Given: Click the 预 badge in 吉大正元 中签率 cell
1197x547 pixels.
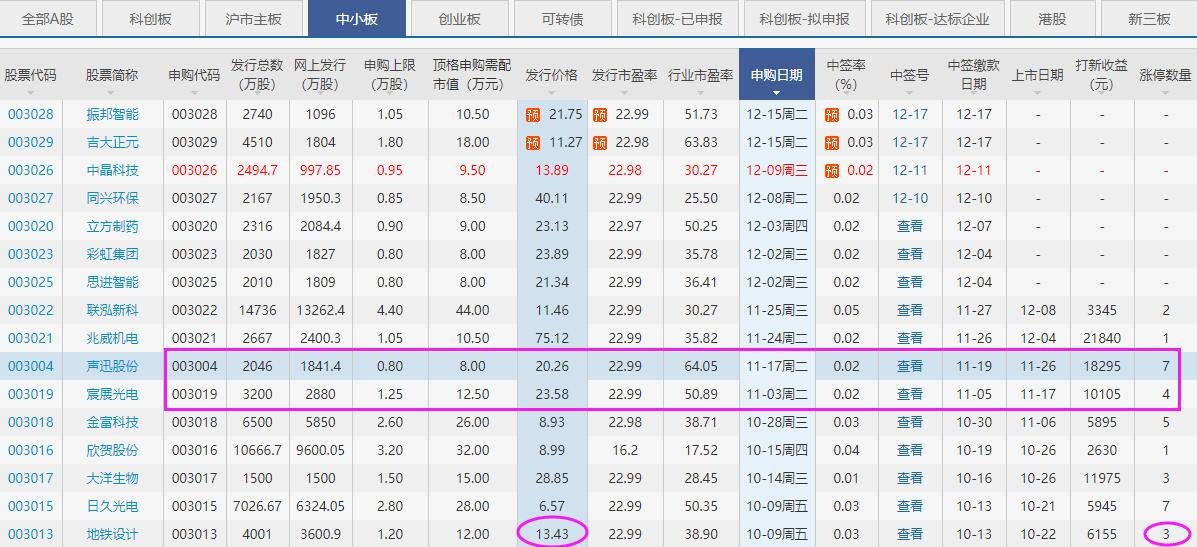Looking at the screenshot, I should coord(831,143).
